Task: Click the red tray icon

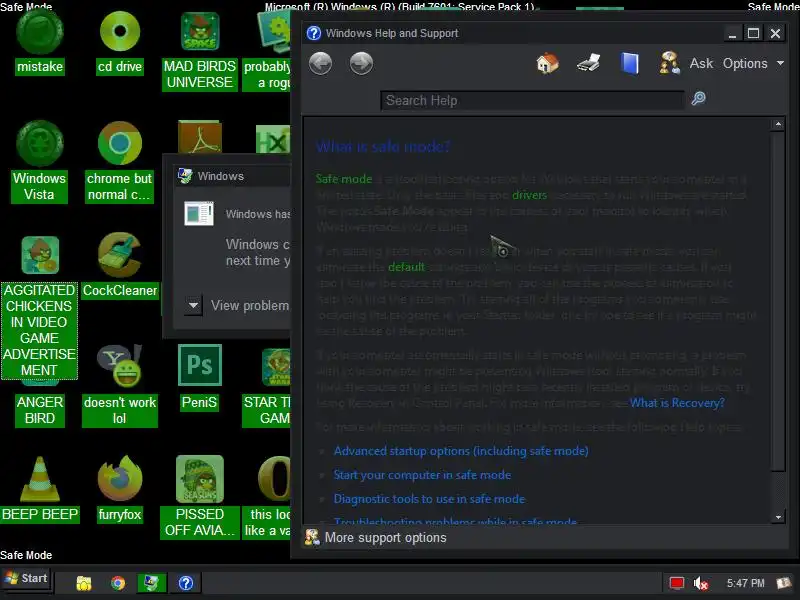Action: pyautogui.click(x=677, y=583)
